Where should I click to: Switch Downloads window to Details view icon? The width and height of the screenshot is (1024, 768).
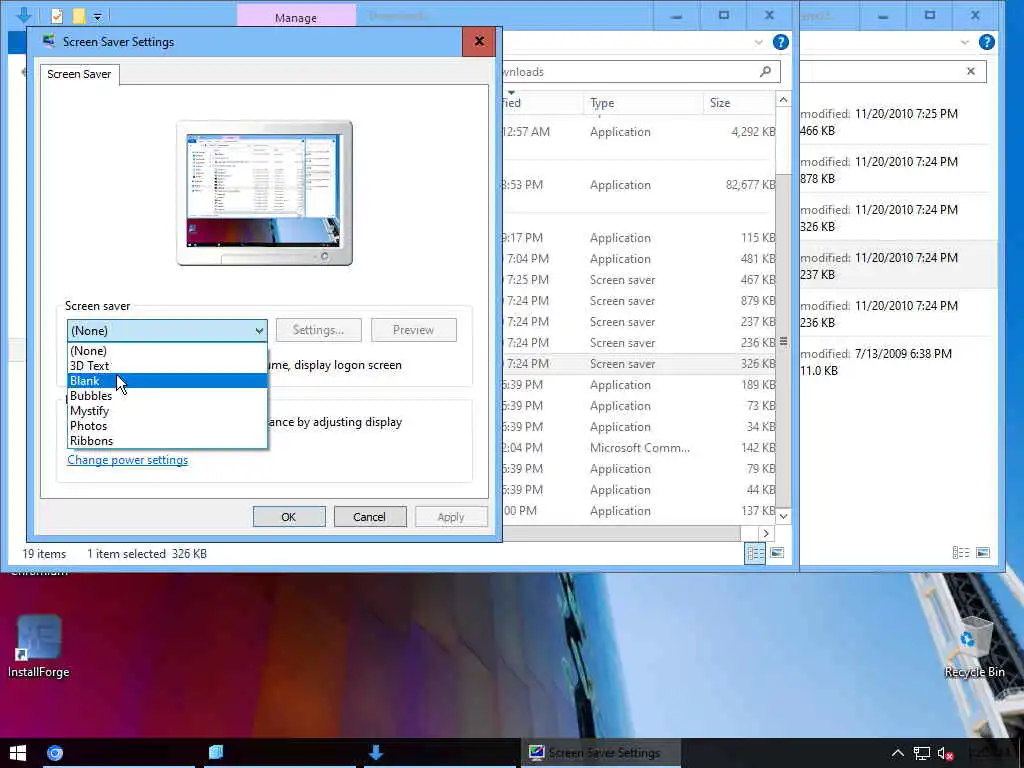point(755,553)
